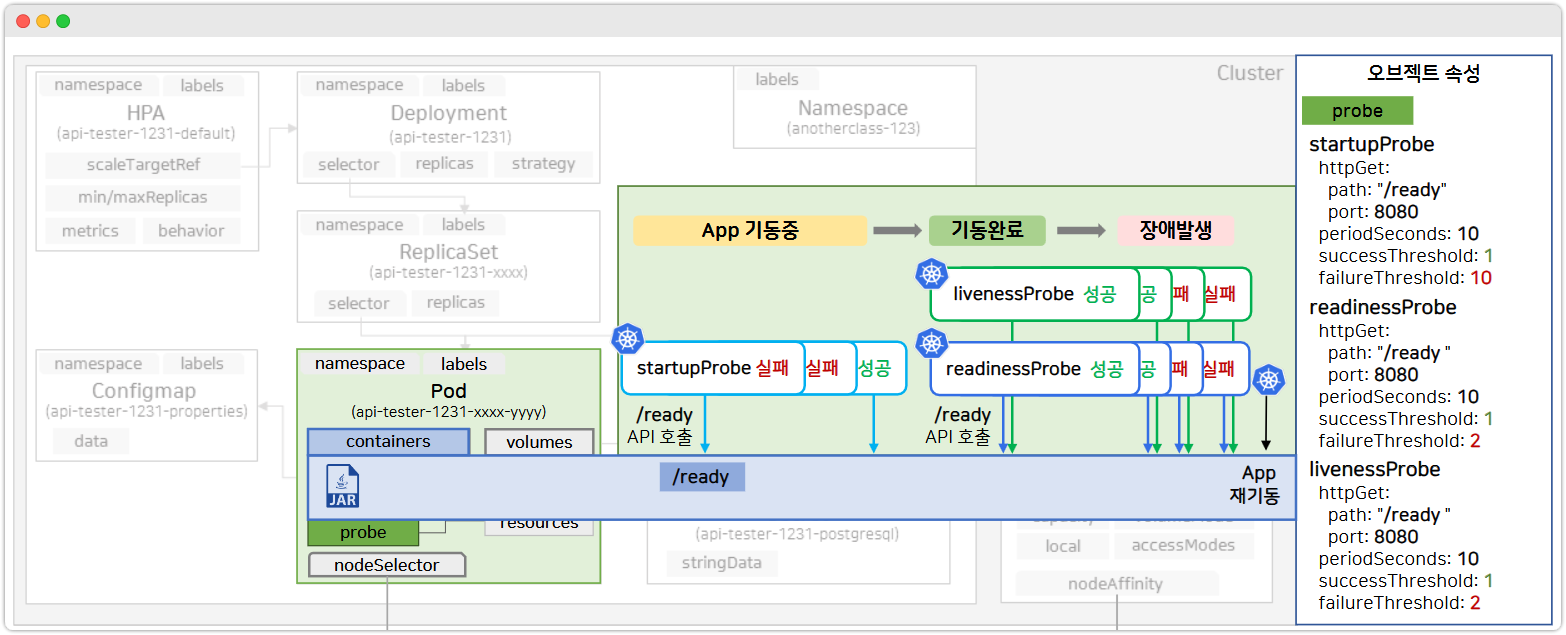
Task: Click the 기동완료 stage label
Action: pyautogui.click(x=987, y=231)
